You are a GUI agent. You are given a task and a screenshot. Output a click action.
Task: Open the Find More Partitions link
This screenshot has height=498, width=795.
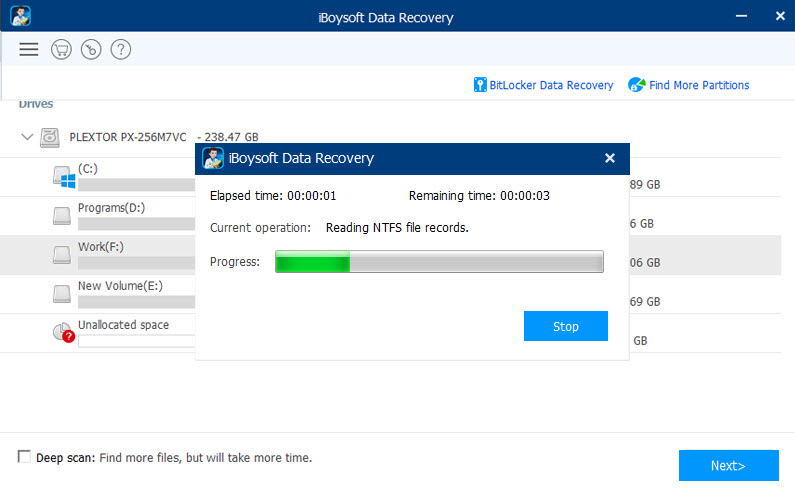pyautogui.click(x=699, y=85)
